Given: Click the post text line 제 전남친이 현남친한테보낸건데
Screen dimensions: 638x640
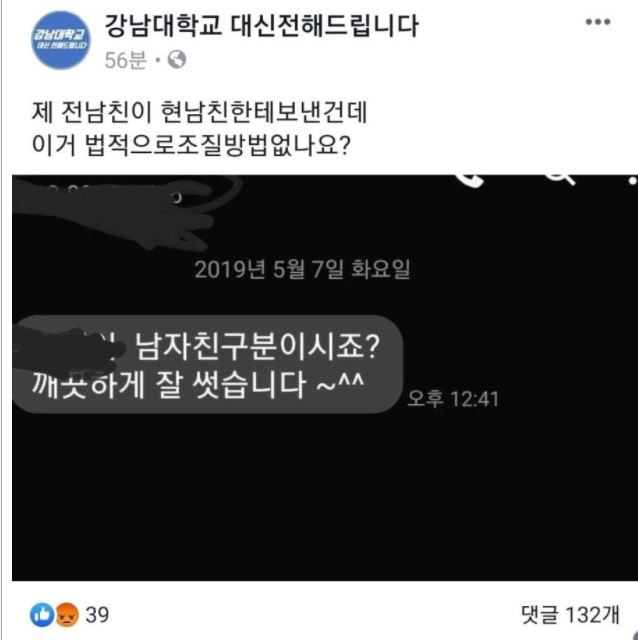Looking at the screenshot, I should 200,112.
